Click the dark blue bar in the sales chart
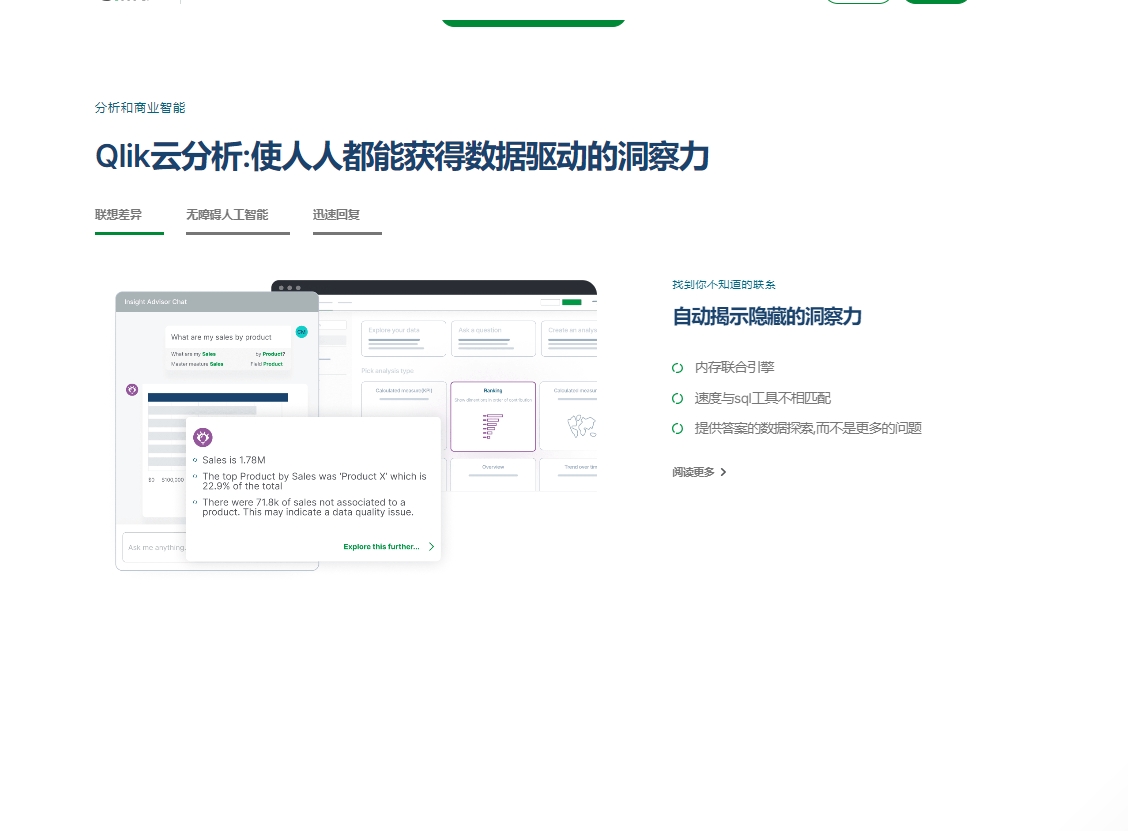Screen dimensions: 1128x831 218,397
